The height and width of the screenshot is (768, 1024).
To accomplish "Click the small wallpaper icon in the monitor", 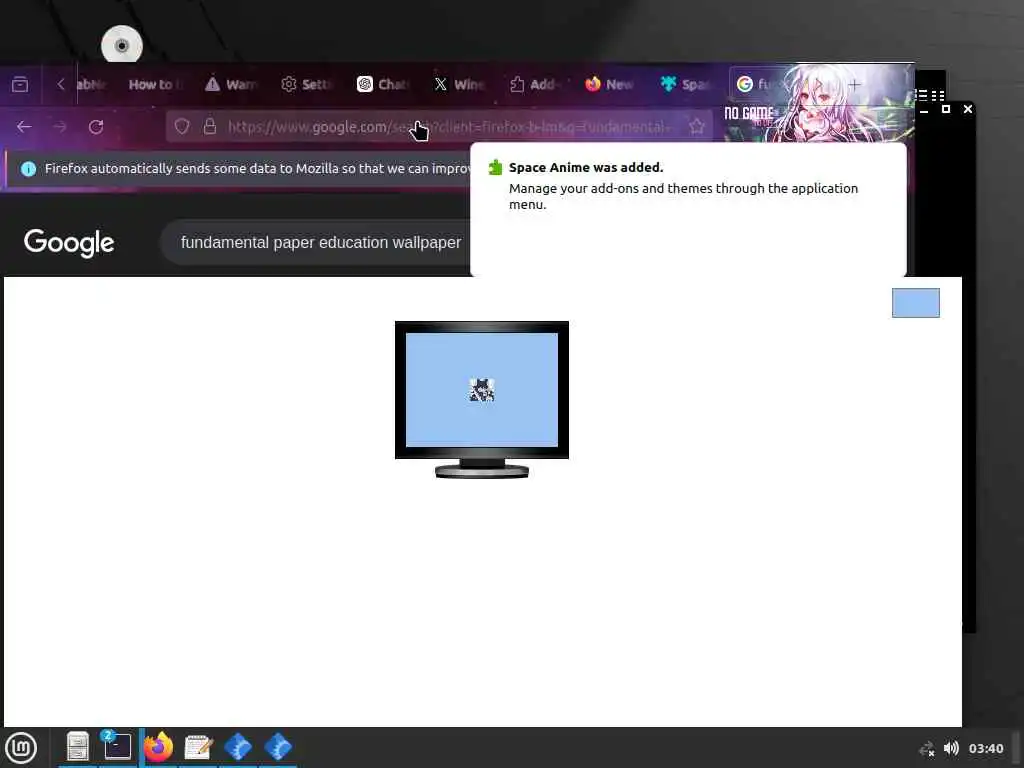I will 482,390.
